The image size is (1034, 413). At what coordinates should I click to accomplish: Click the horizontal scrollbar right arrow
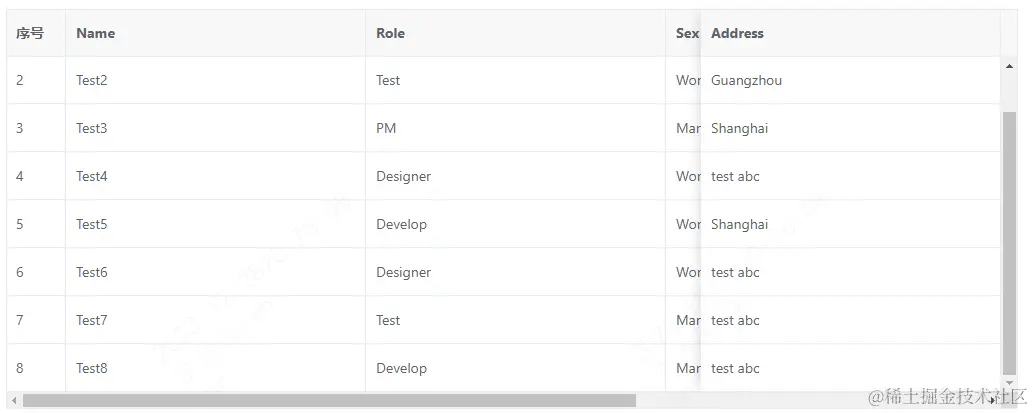pyautogui.click(x=992, y=401)
